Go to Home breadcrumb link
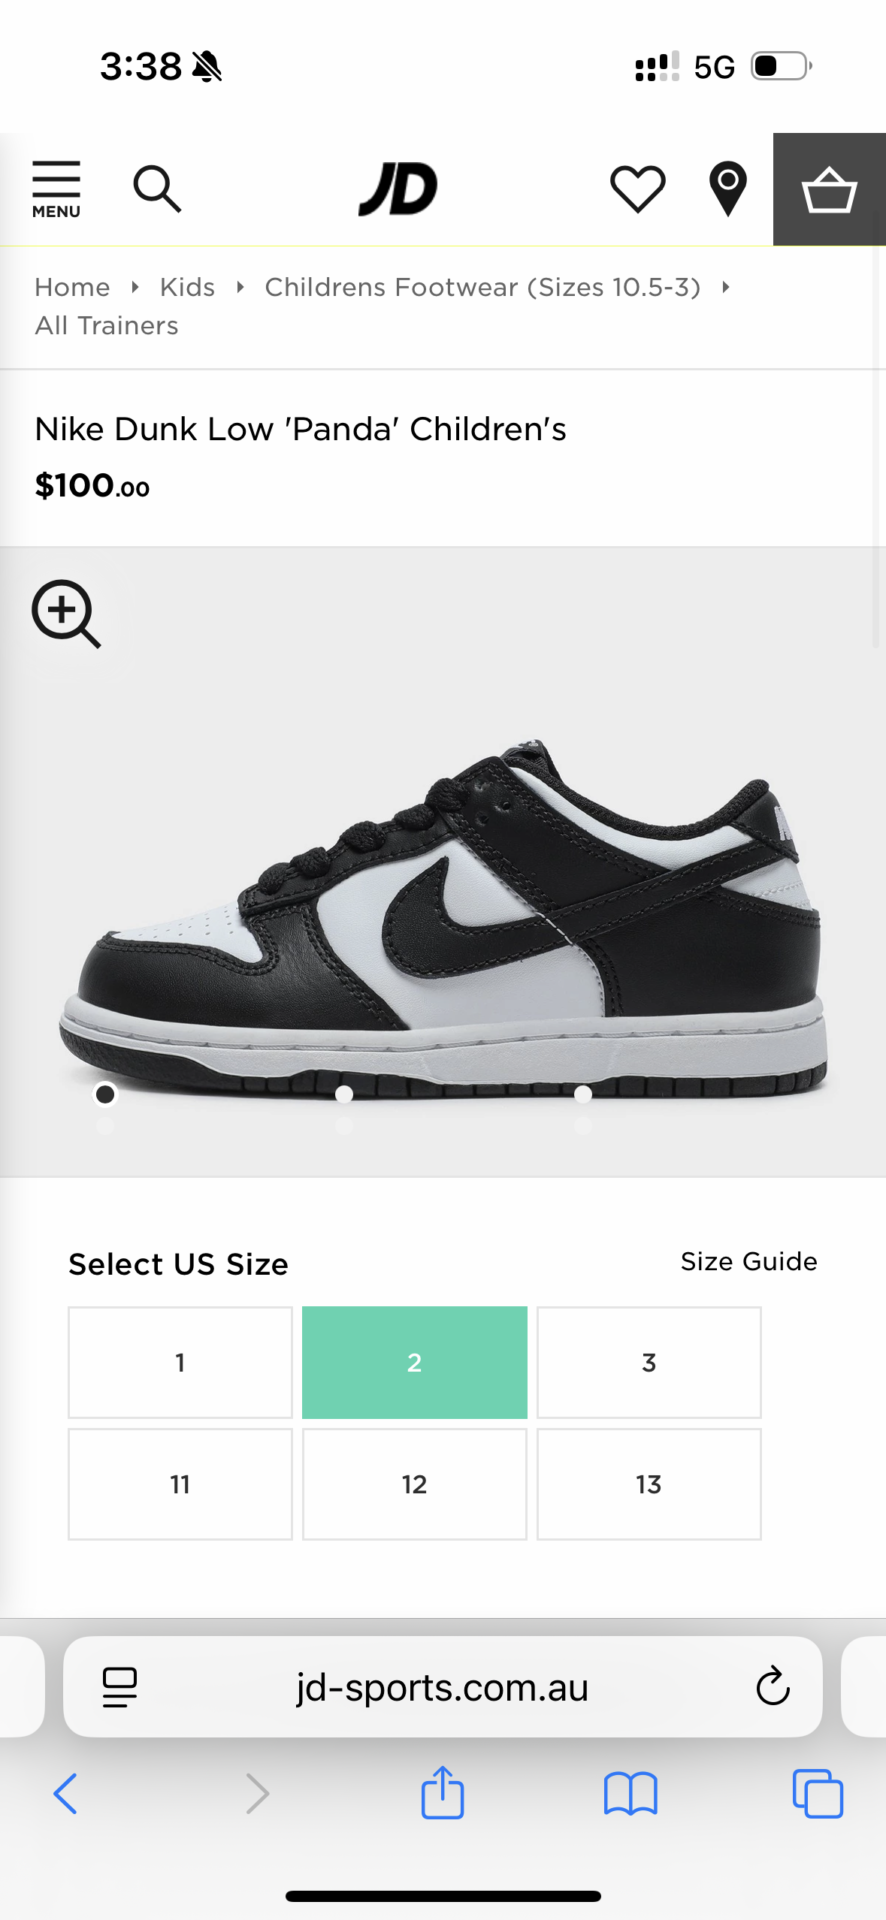The width and height of the screenshot is (886, 1920). point(72,288)
